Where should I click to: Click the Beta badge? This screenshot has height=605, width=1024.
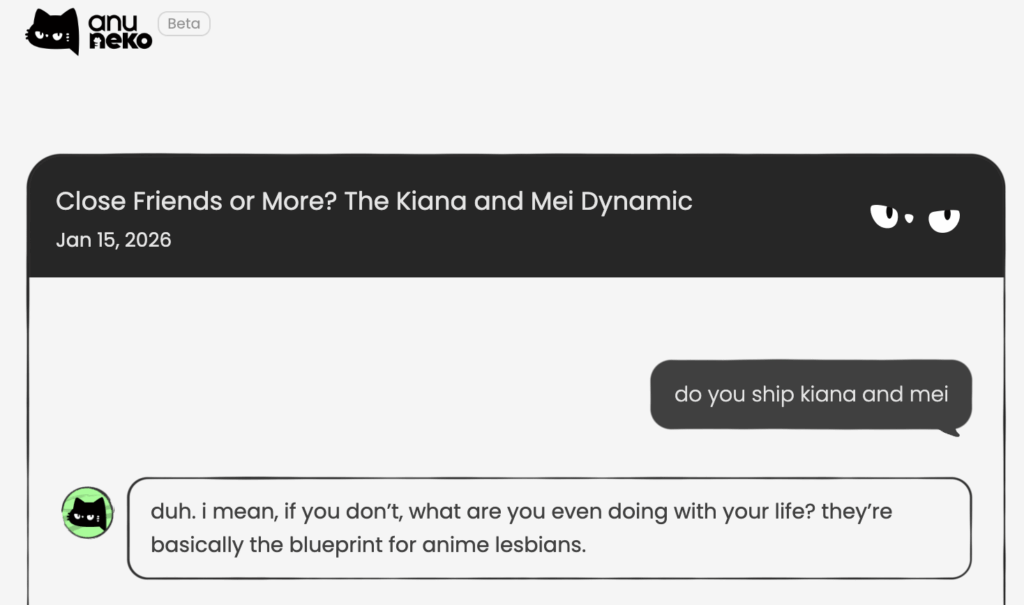click(184, 24)
